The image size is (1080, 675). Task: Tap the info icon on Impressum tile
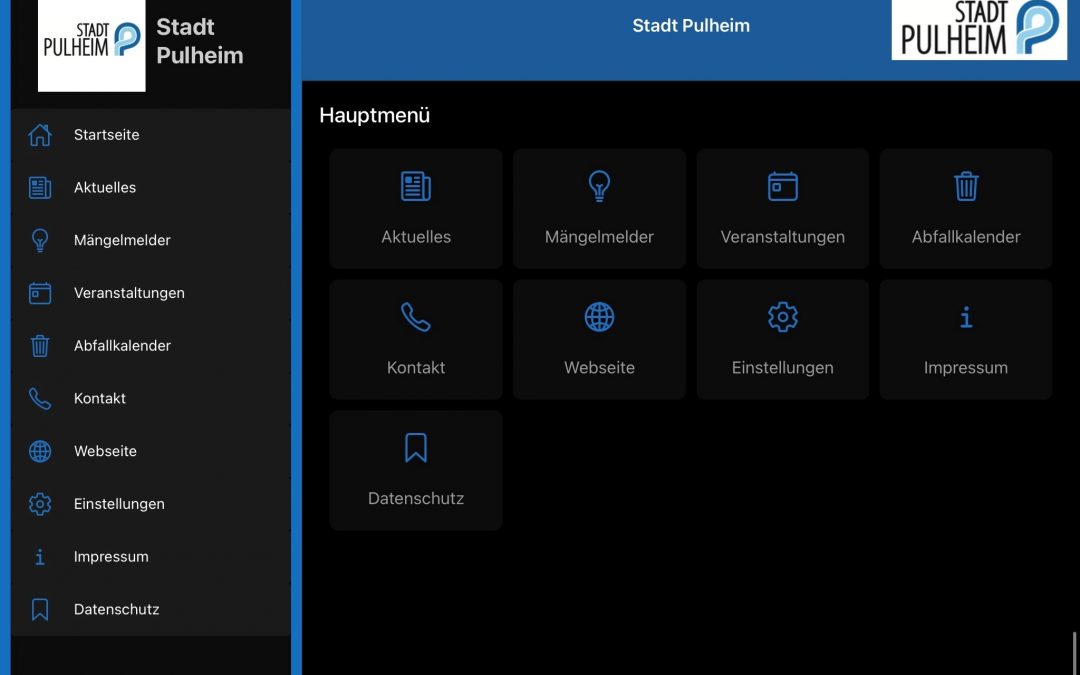pyautogui.click(x=966, y=318)
